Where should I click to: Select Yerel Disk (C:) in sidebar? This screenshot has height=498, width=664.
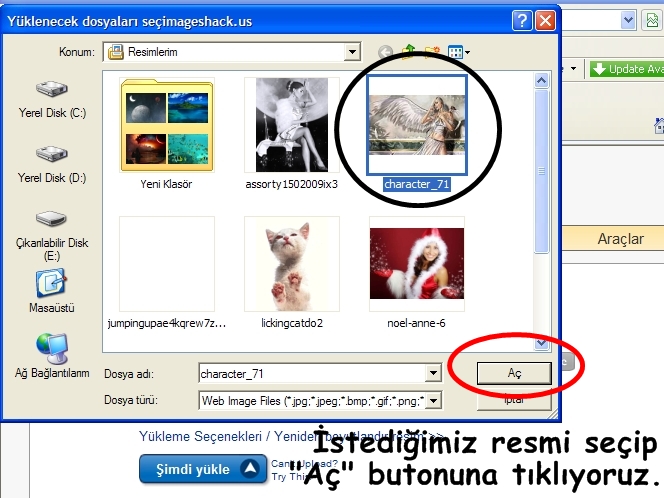coord(51,98)
